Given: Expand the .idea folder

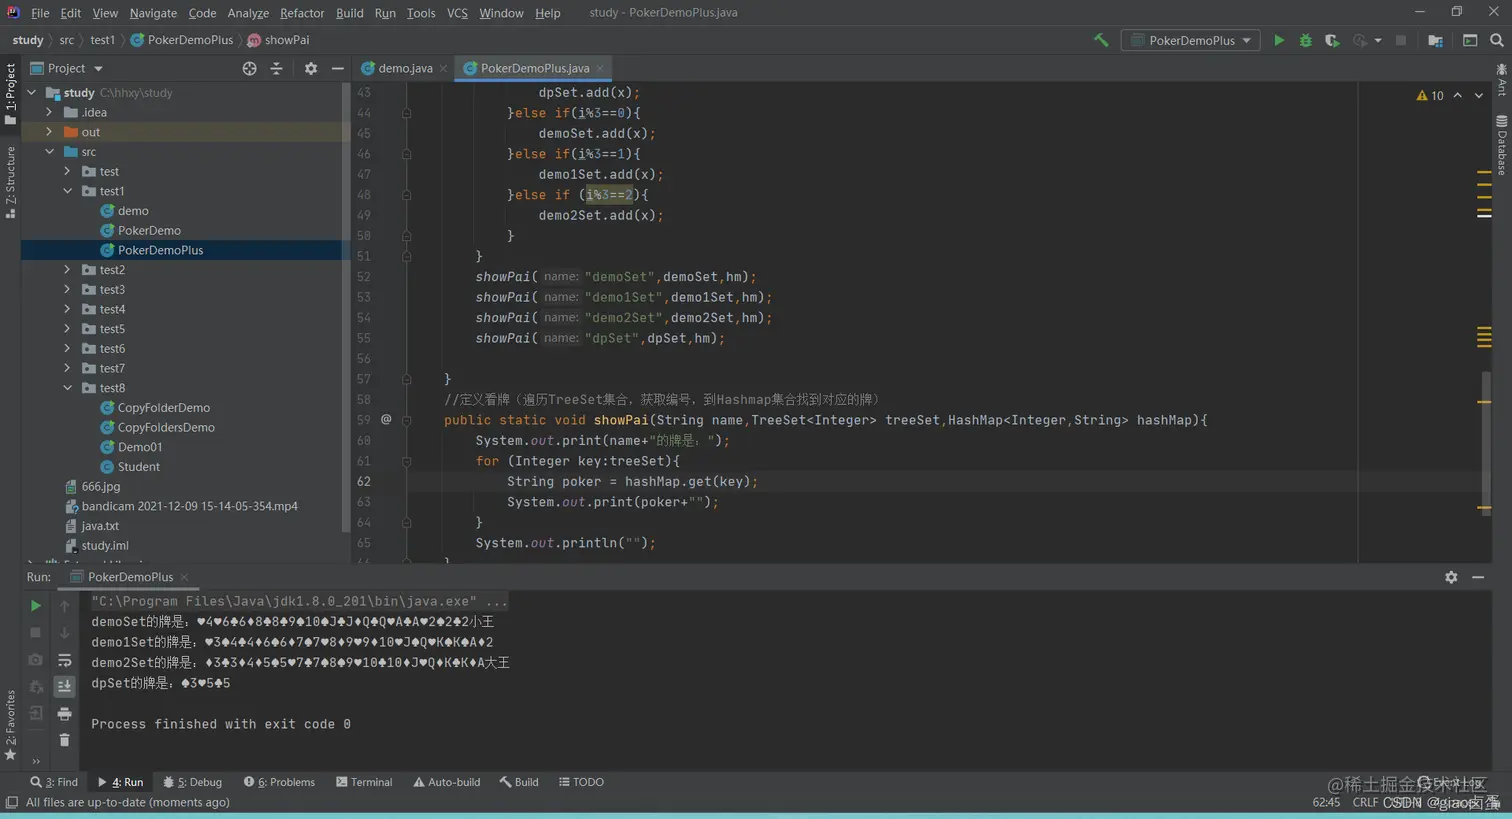Looking at the screenshot, I should pos(50,112).
